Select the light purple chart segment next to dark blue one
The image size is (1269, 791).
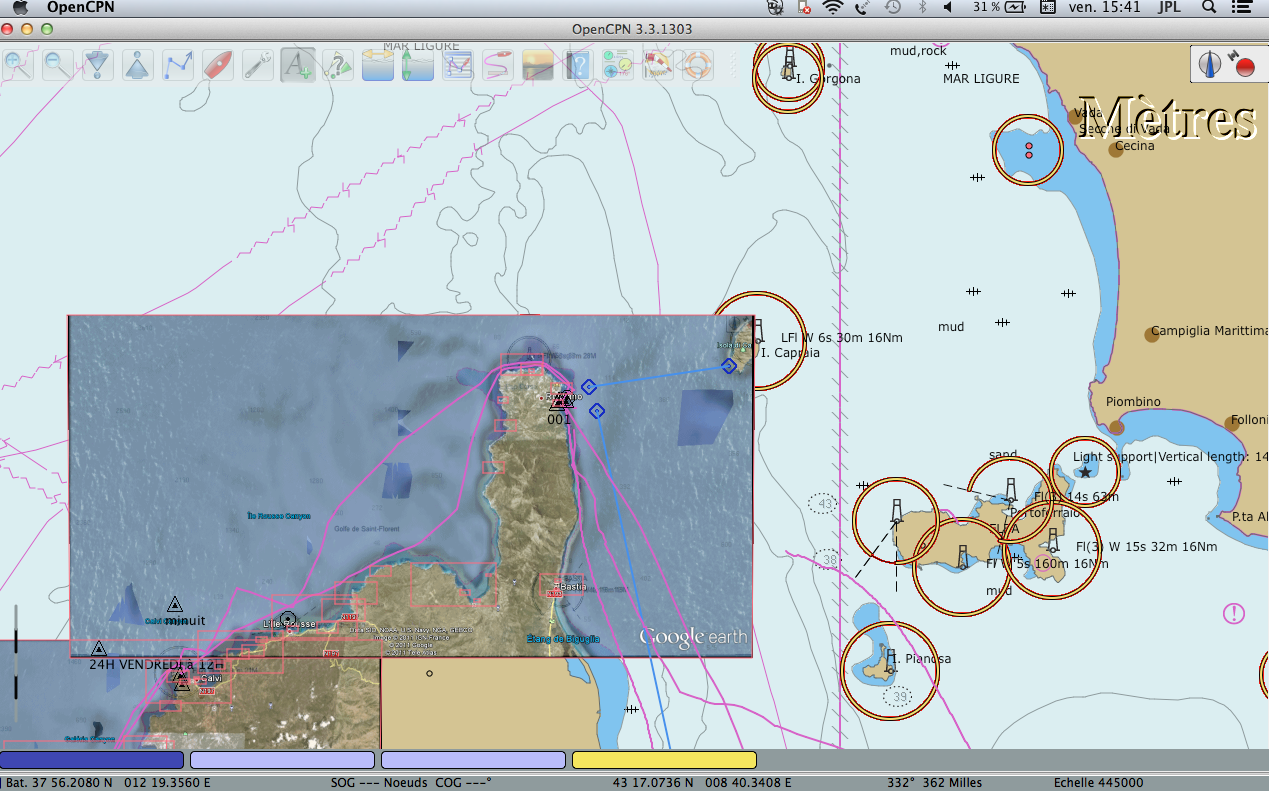[x=282, y=760]
